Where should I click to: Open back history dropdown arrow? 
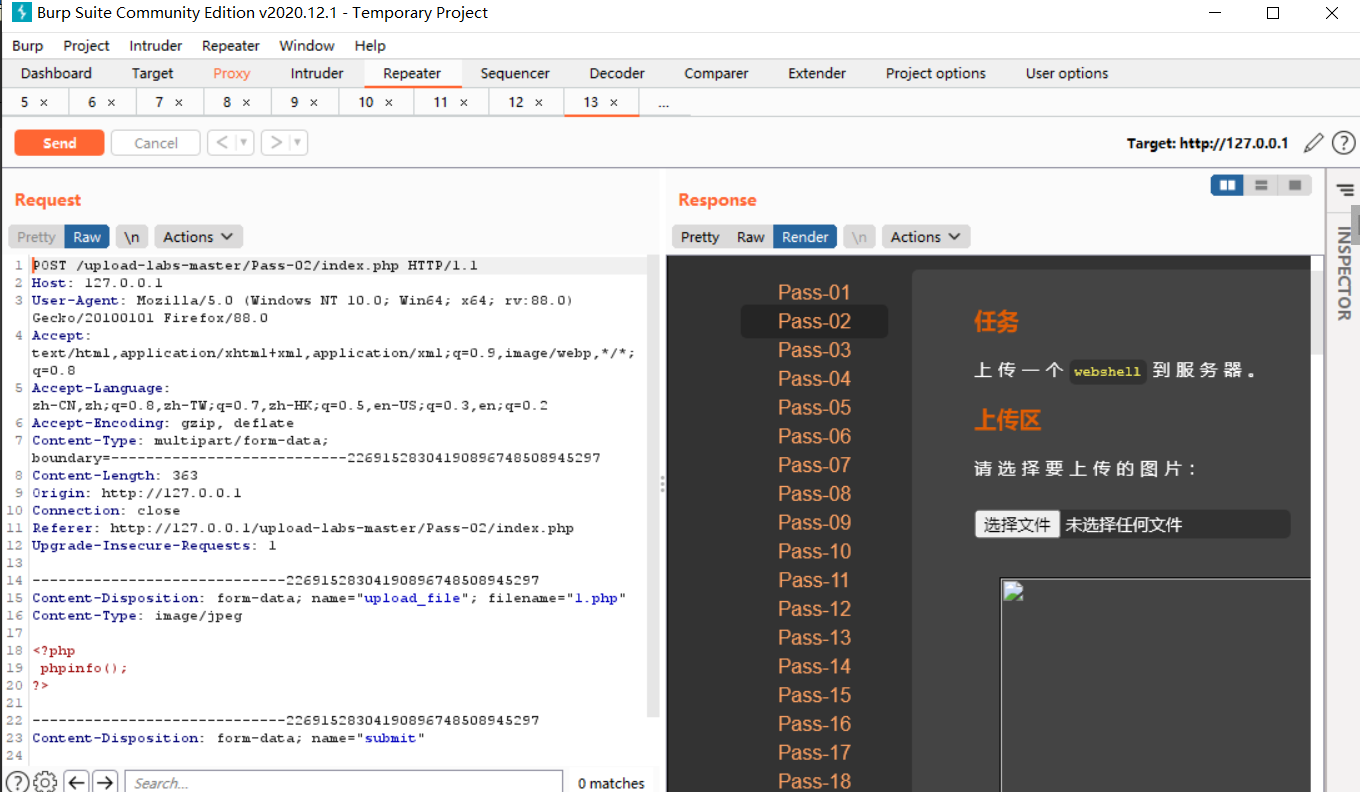[x=244, y=143]
